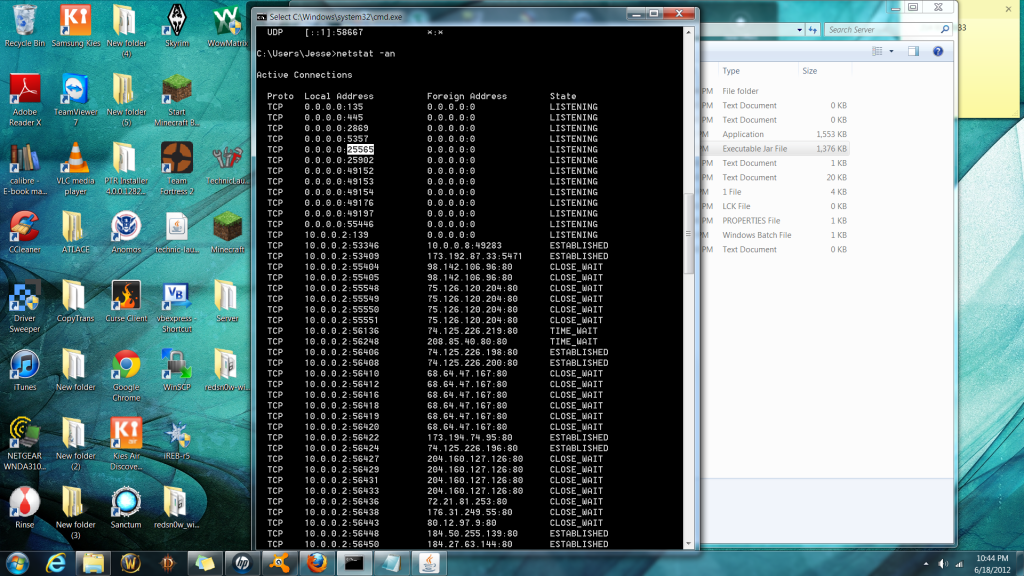Select the Google Chrome desktop icon
Screen dimensions: 1024x576
point(126,376)
